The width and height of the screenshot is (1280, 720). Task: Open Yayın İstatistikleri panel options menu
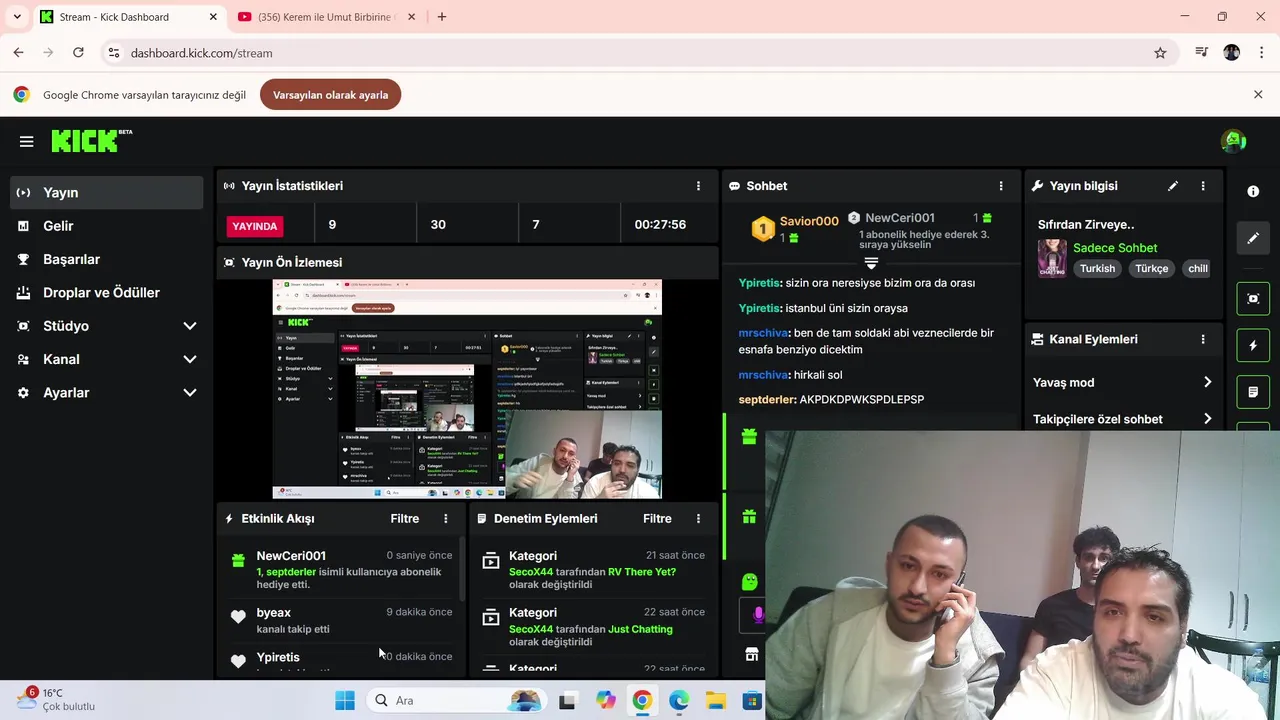point(698,186)
